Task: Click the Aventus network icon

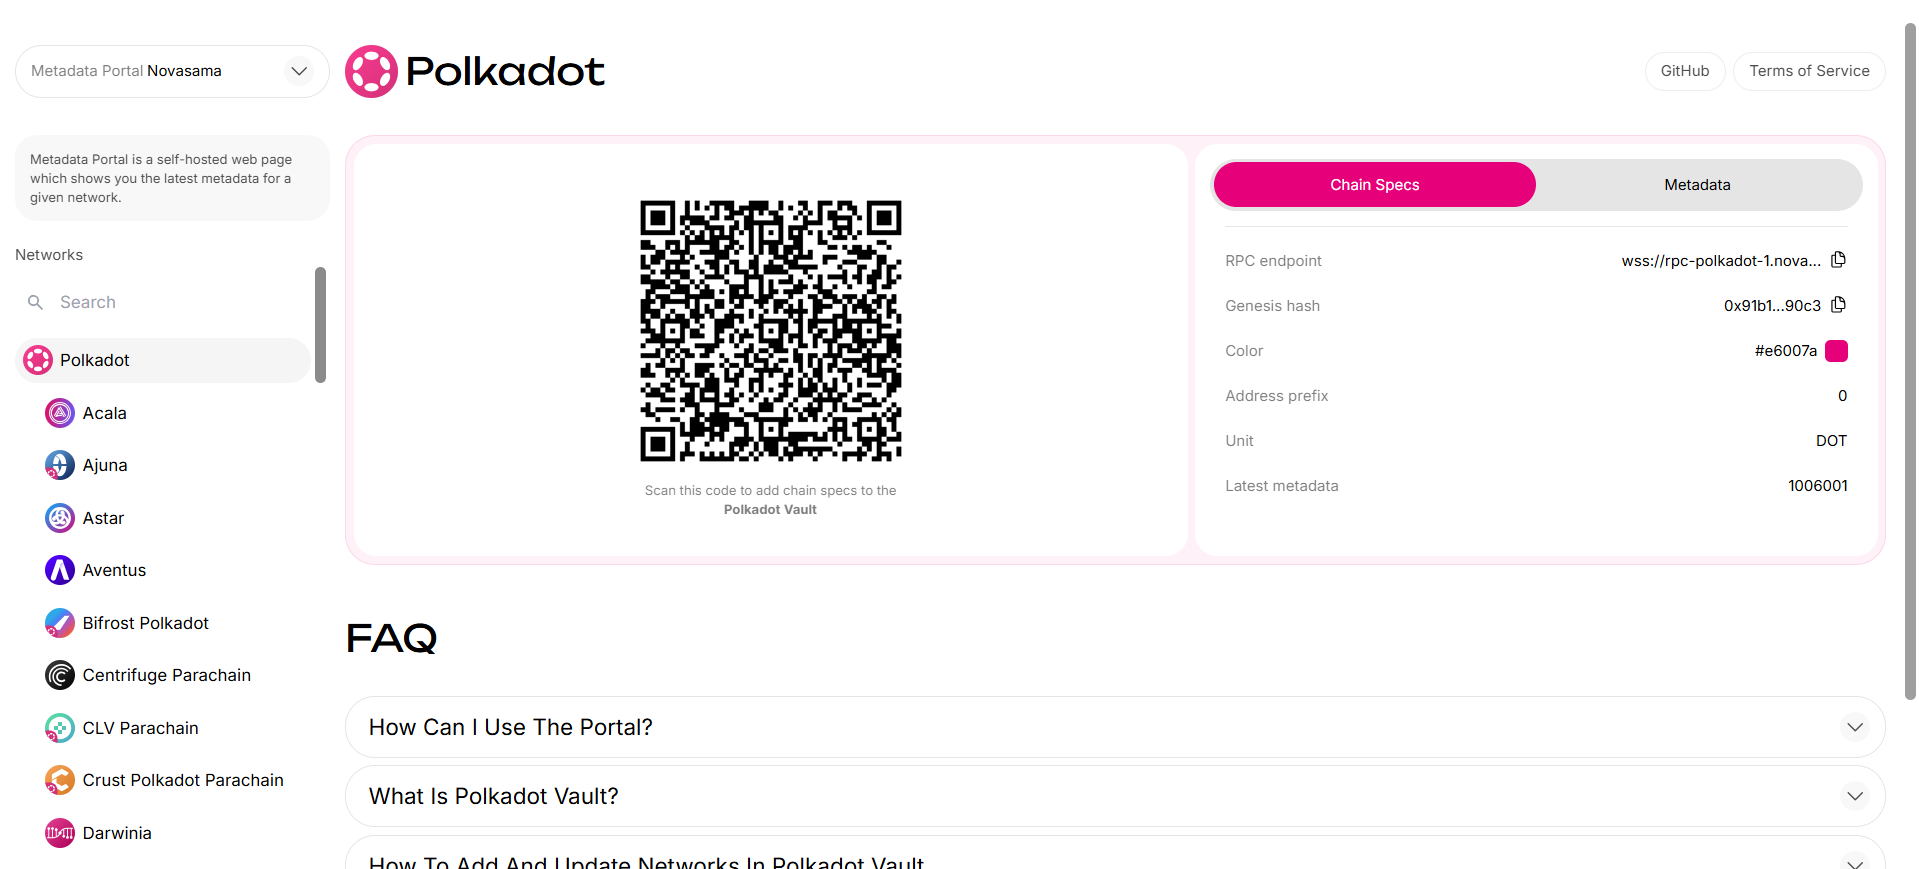Action: (x=60, y=570)
